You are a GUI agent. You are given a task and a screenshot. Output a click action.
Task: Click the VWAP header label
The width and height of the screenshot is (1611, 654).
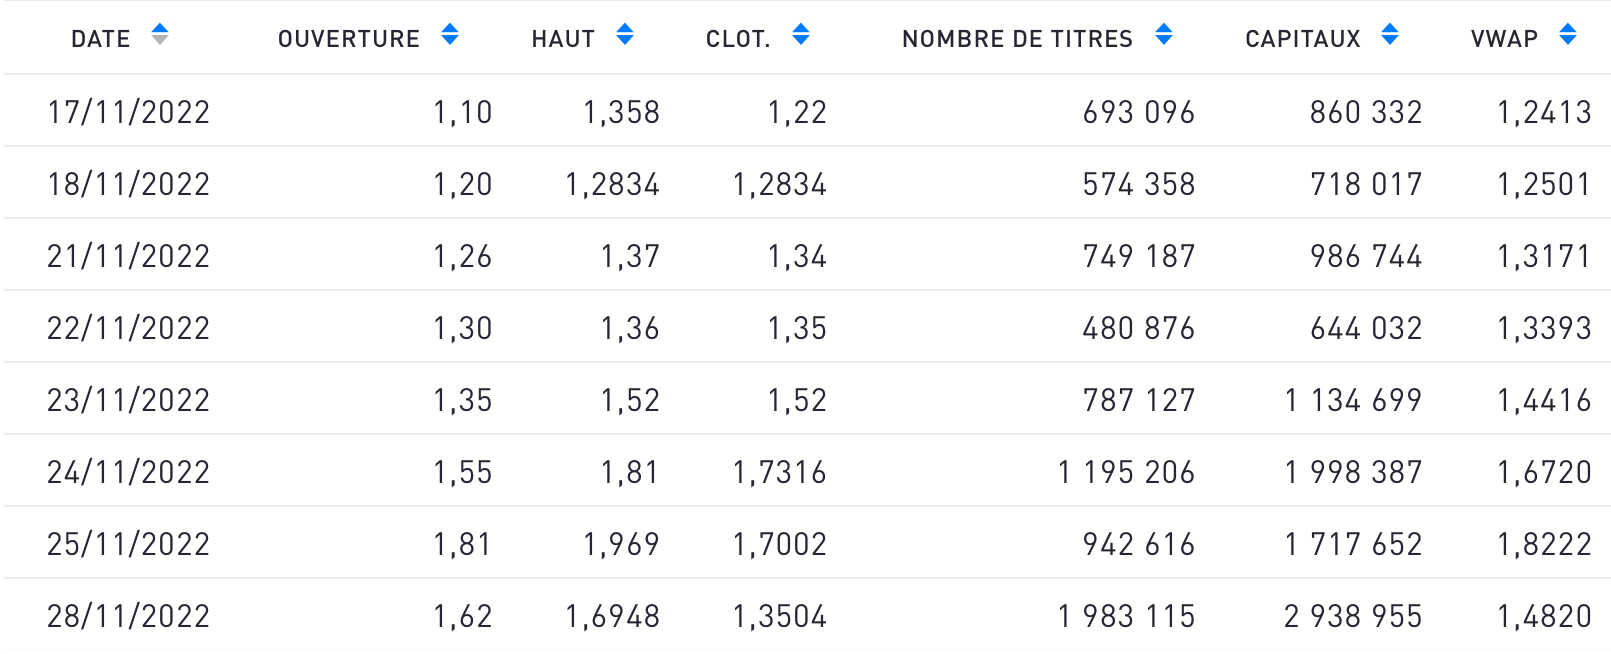pos(1504,39)
